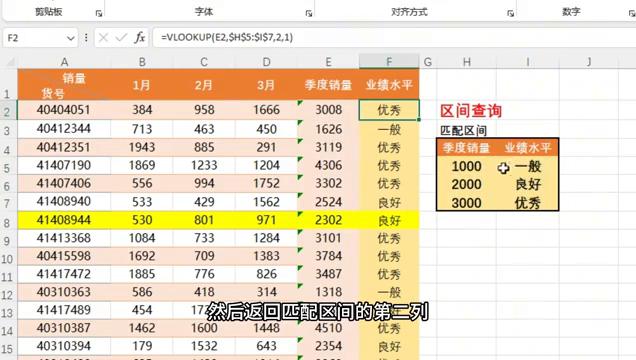This screenshot has width=636, height=360.
Task: Click the Select All corner triangle
Action: 10,62
